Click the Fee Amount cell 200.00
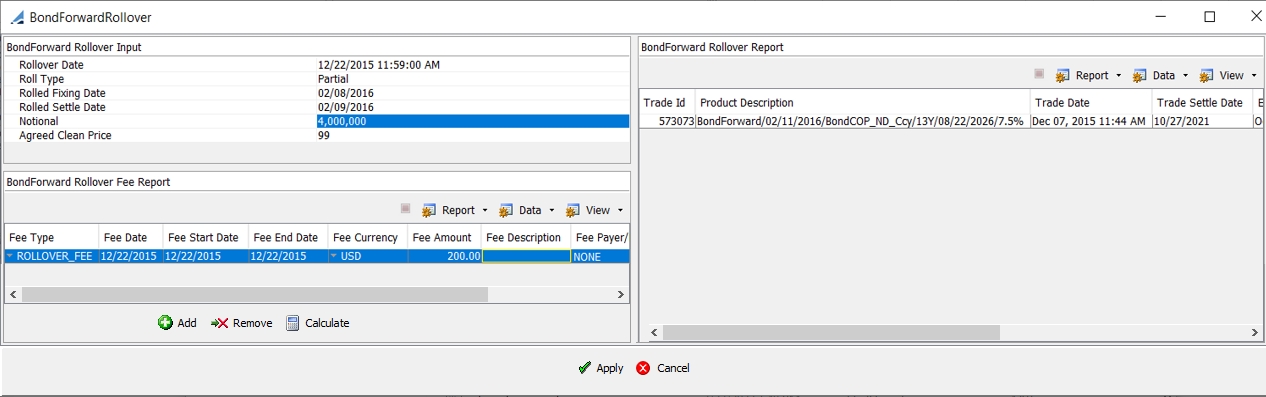This screenshot has height=397, width=1266. [x=444, y=256]
